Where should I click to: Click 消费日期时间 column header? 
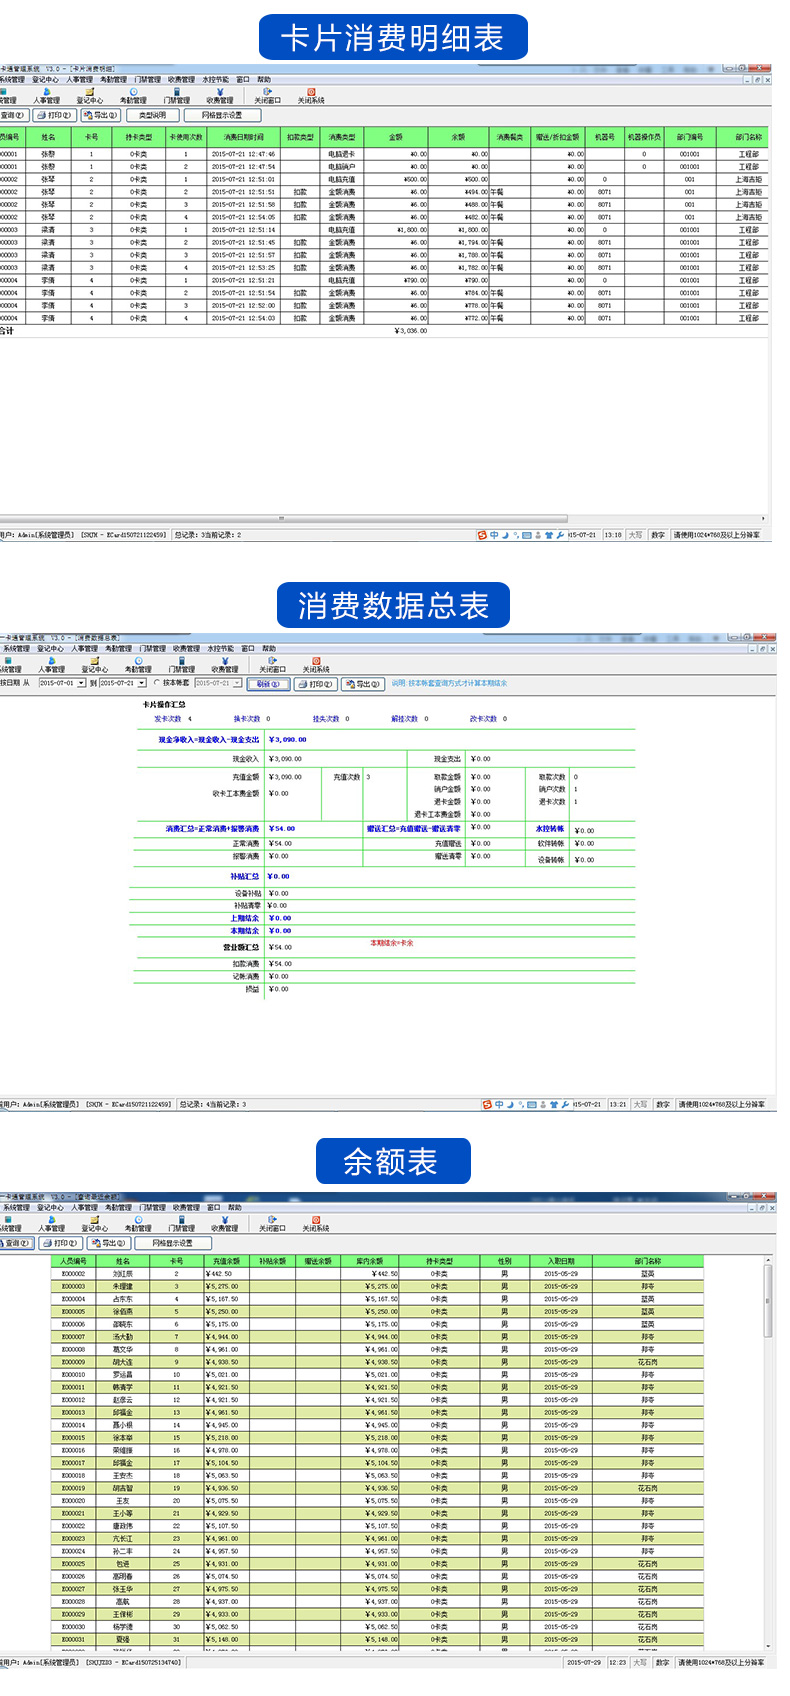click(243, 137)
